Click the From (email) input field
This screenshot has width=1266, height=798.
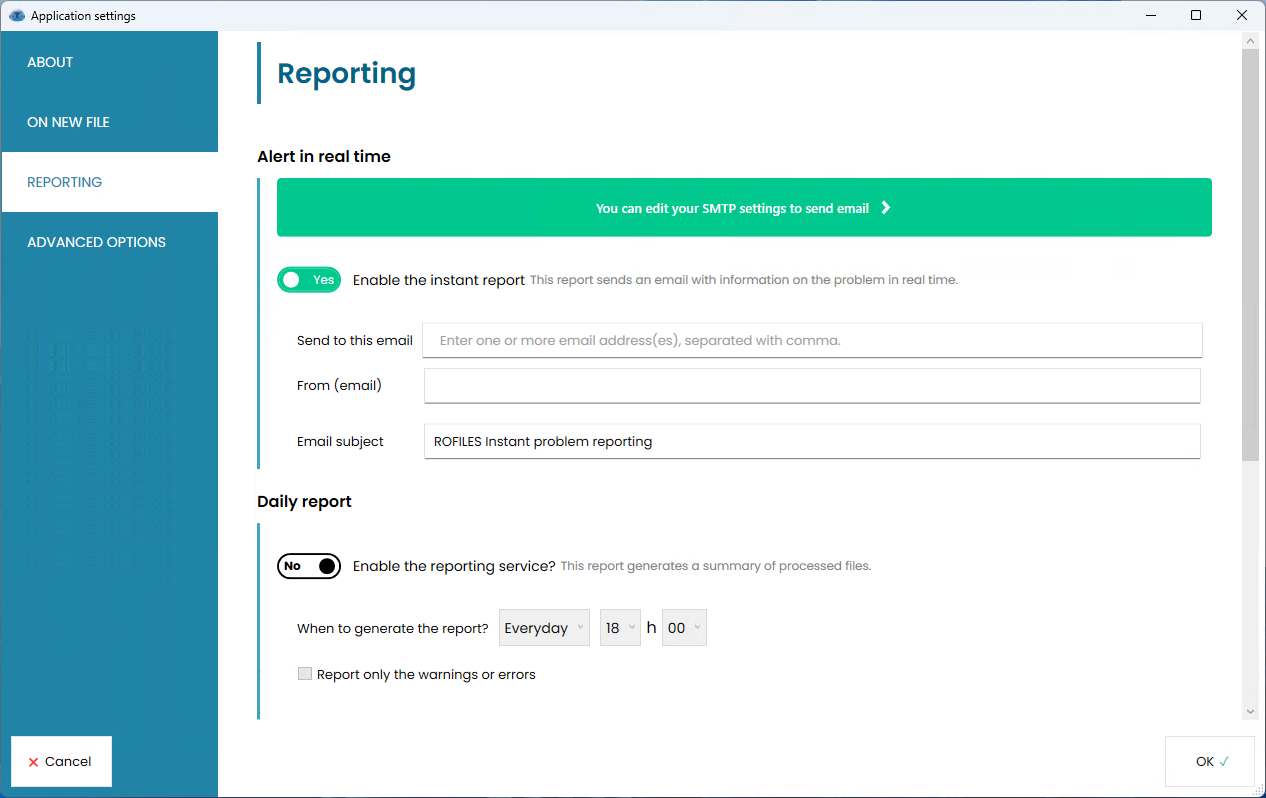tap(812, 386)
